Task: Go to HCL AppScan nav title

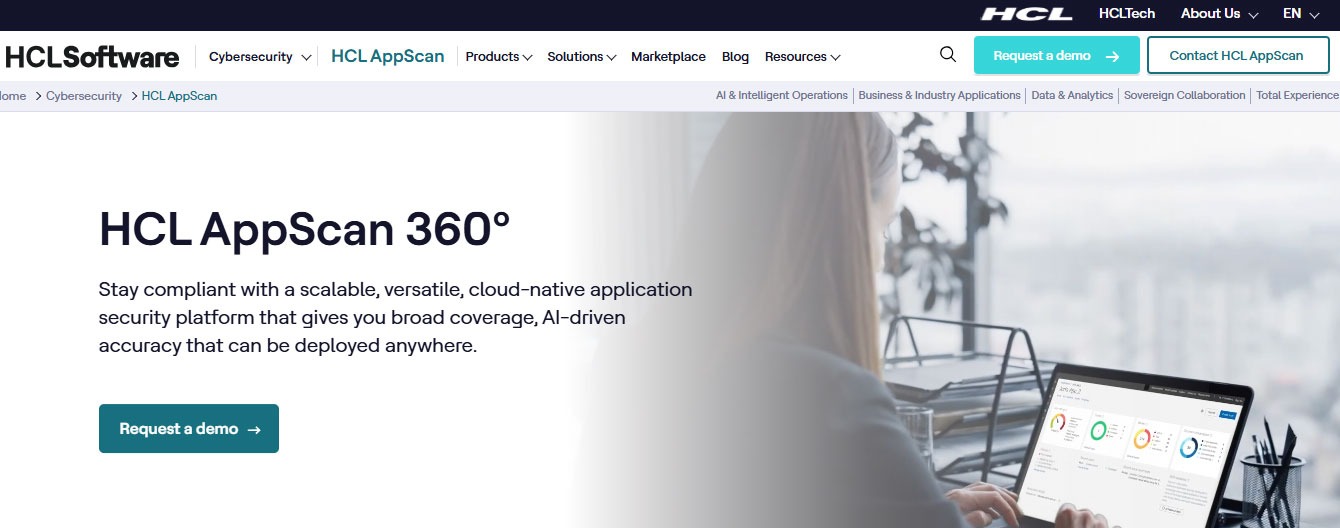Action: pyautogui.click(x=387, y=56)
